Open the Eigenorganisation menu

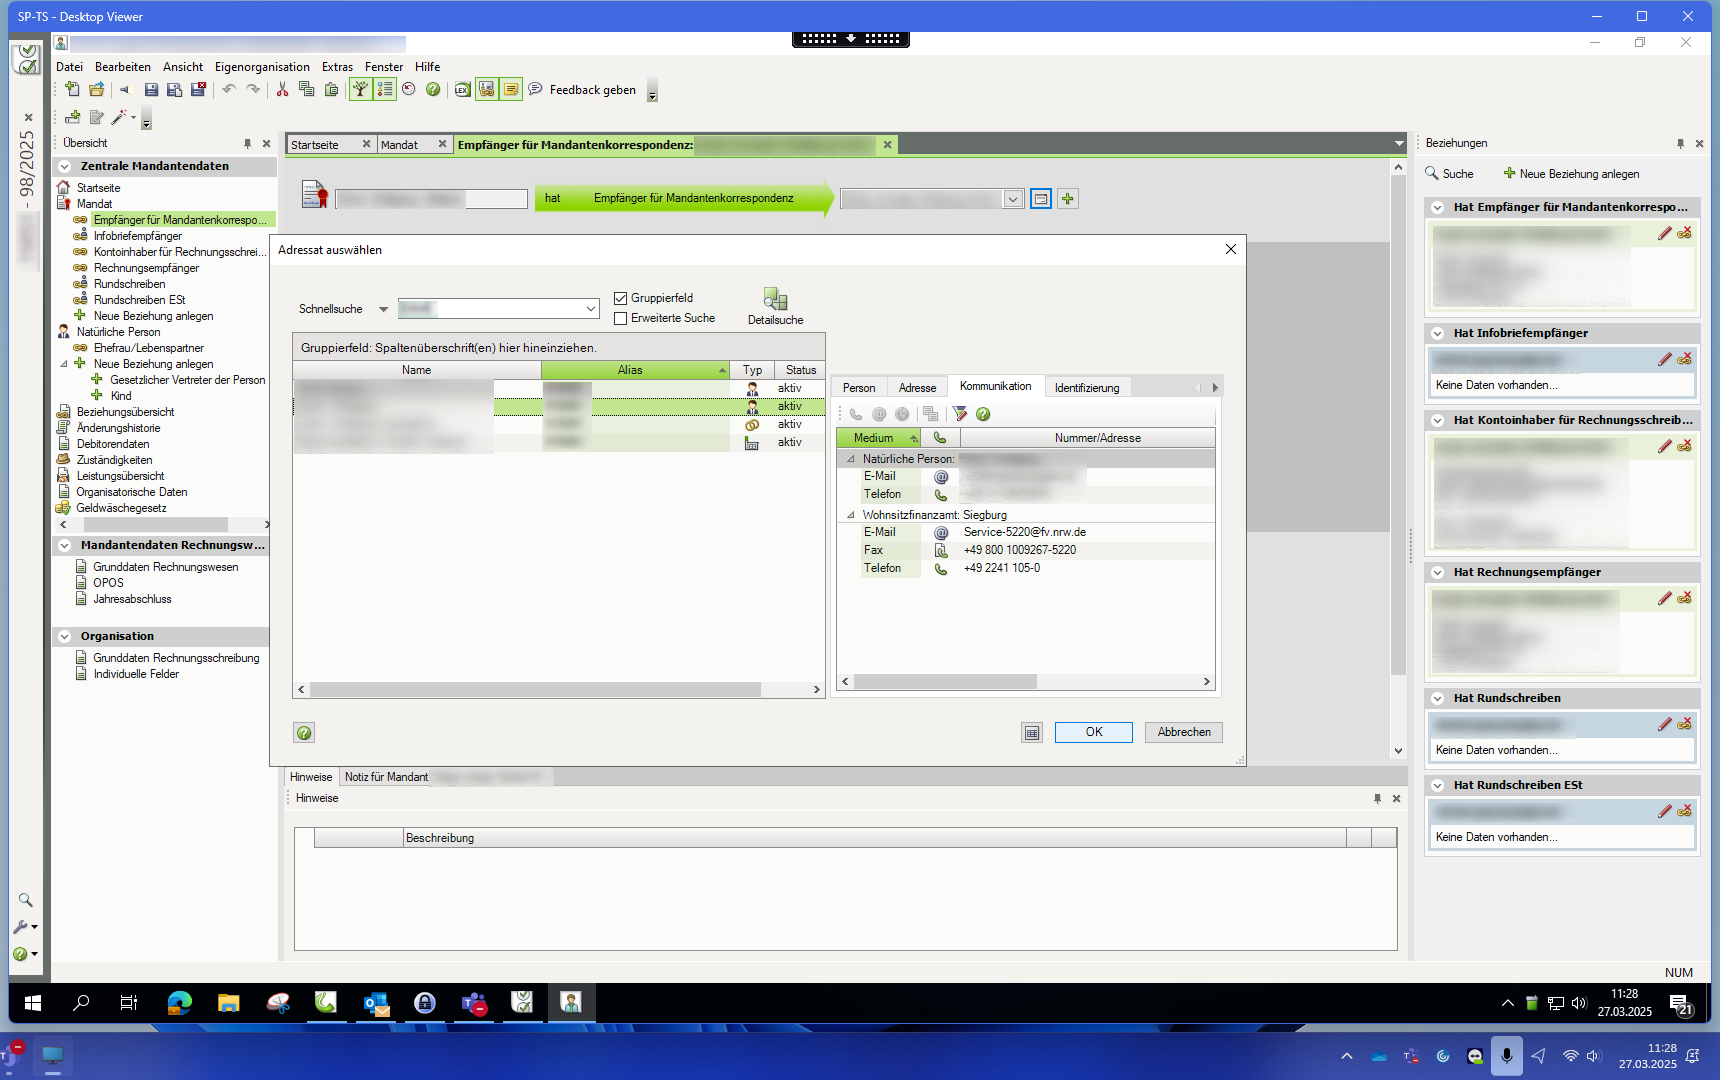tap(262, 67)
